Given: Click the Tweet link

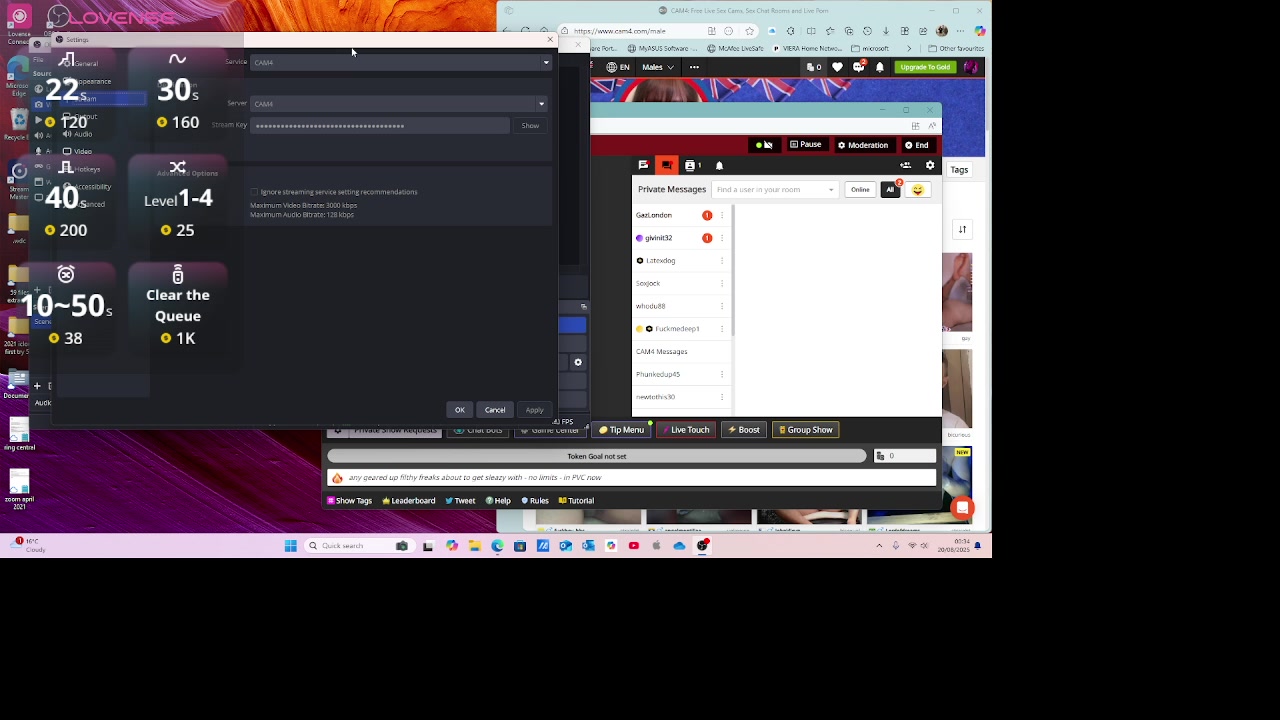Looking at the screenshot, I should (460, 501).
